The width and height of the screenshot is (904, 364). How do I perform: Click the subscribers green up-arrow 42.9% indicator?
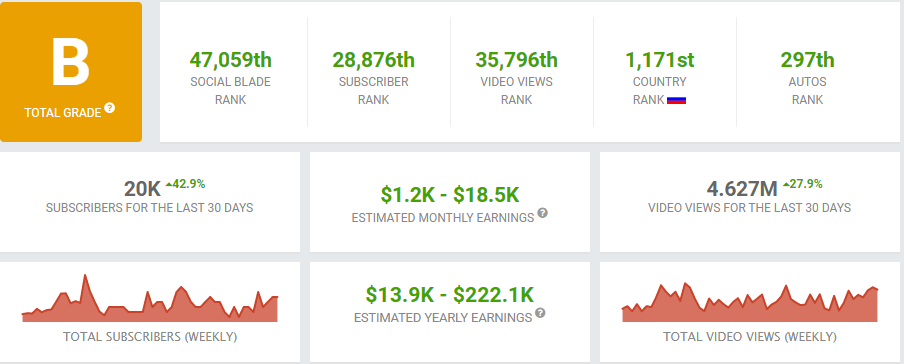[185, 185]
